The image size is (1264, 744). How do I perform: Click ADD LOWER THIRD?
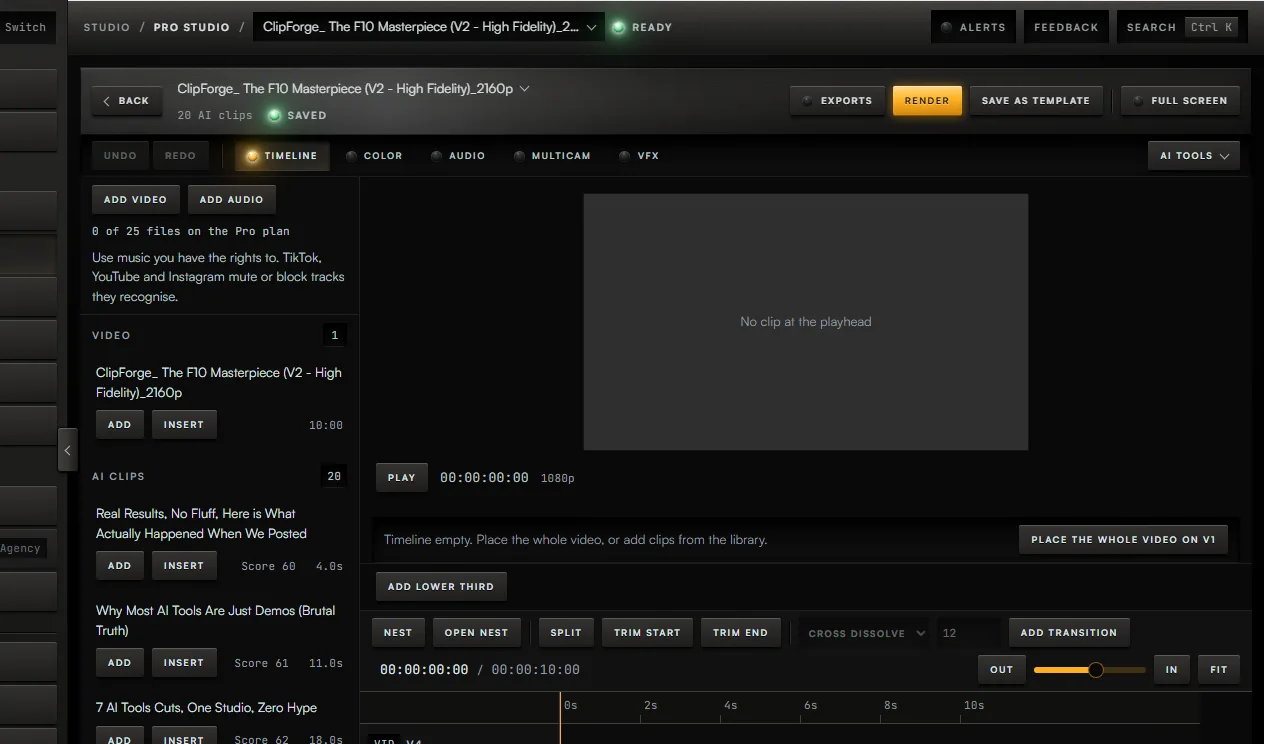pyautogui.click(x=441, y=587)
